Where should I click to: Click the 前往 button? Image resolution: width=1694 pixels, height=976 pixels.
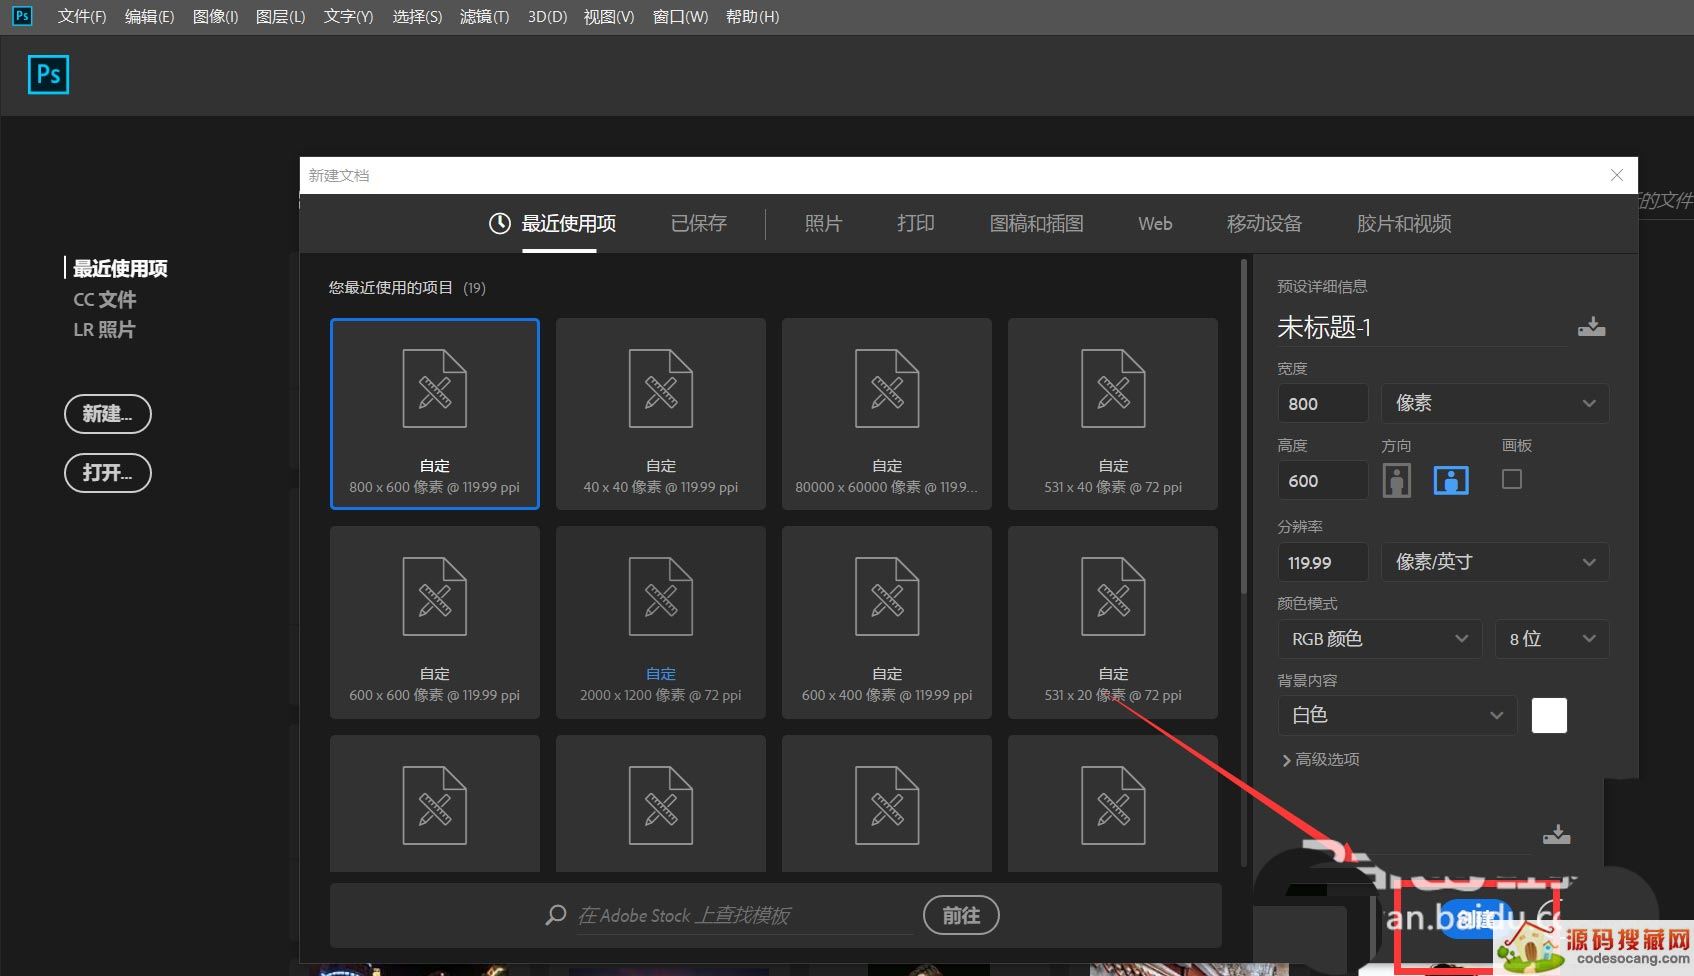click(960, 915)
